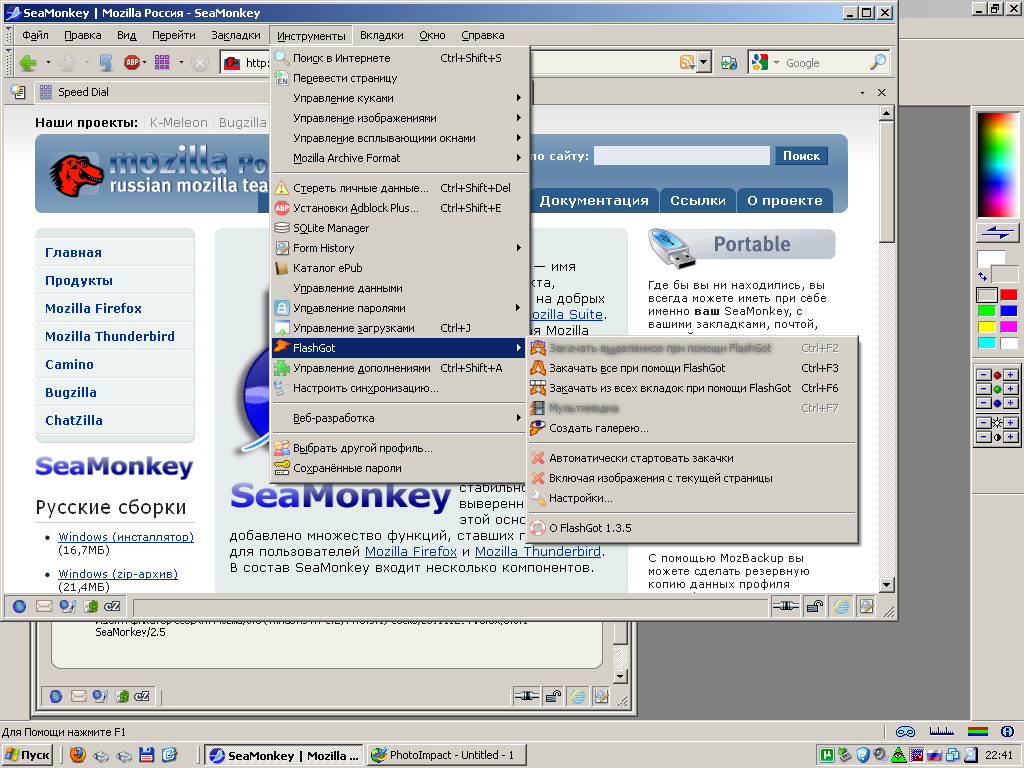The width and height of the screenshot is (1024, 768).
Task: Increase green channel with plus button
Action: click(1010, 389)
